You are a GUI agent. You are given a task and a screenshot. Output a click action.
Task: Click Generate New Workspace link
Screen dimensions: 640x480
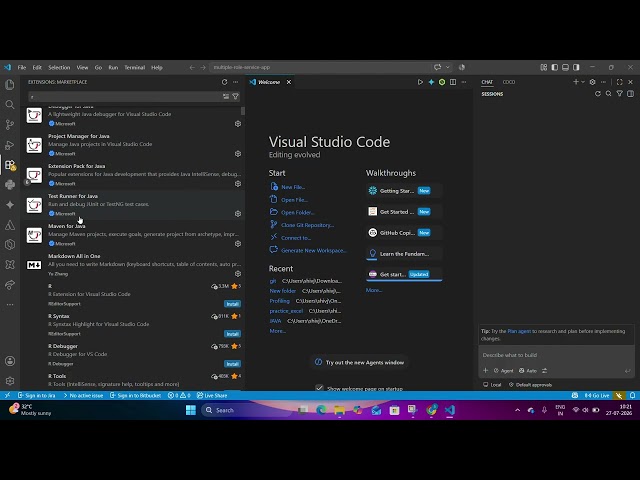(314, 250)
